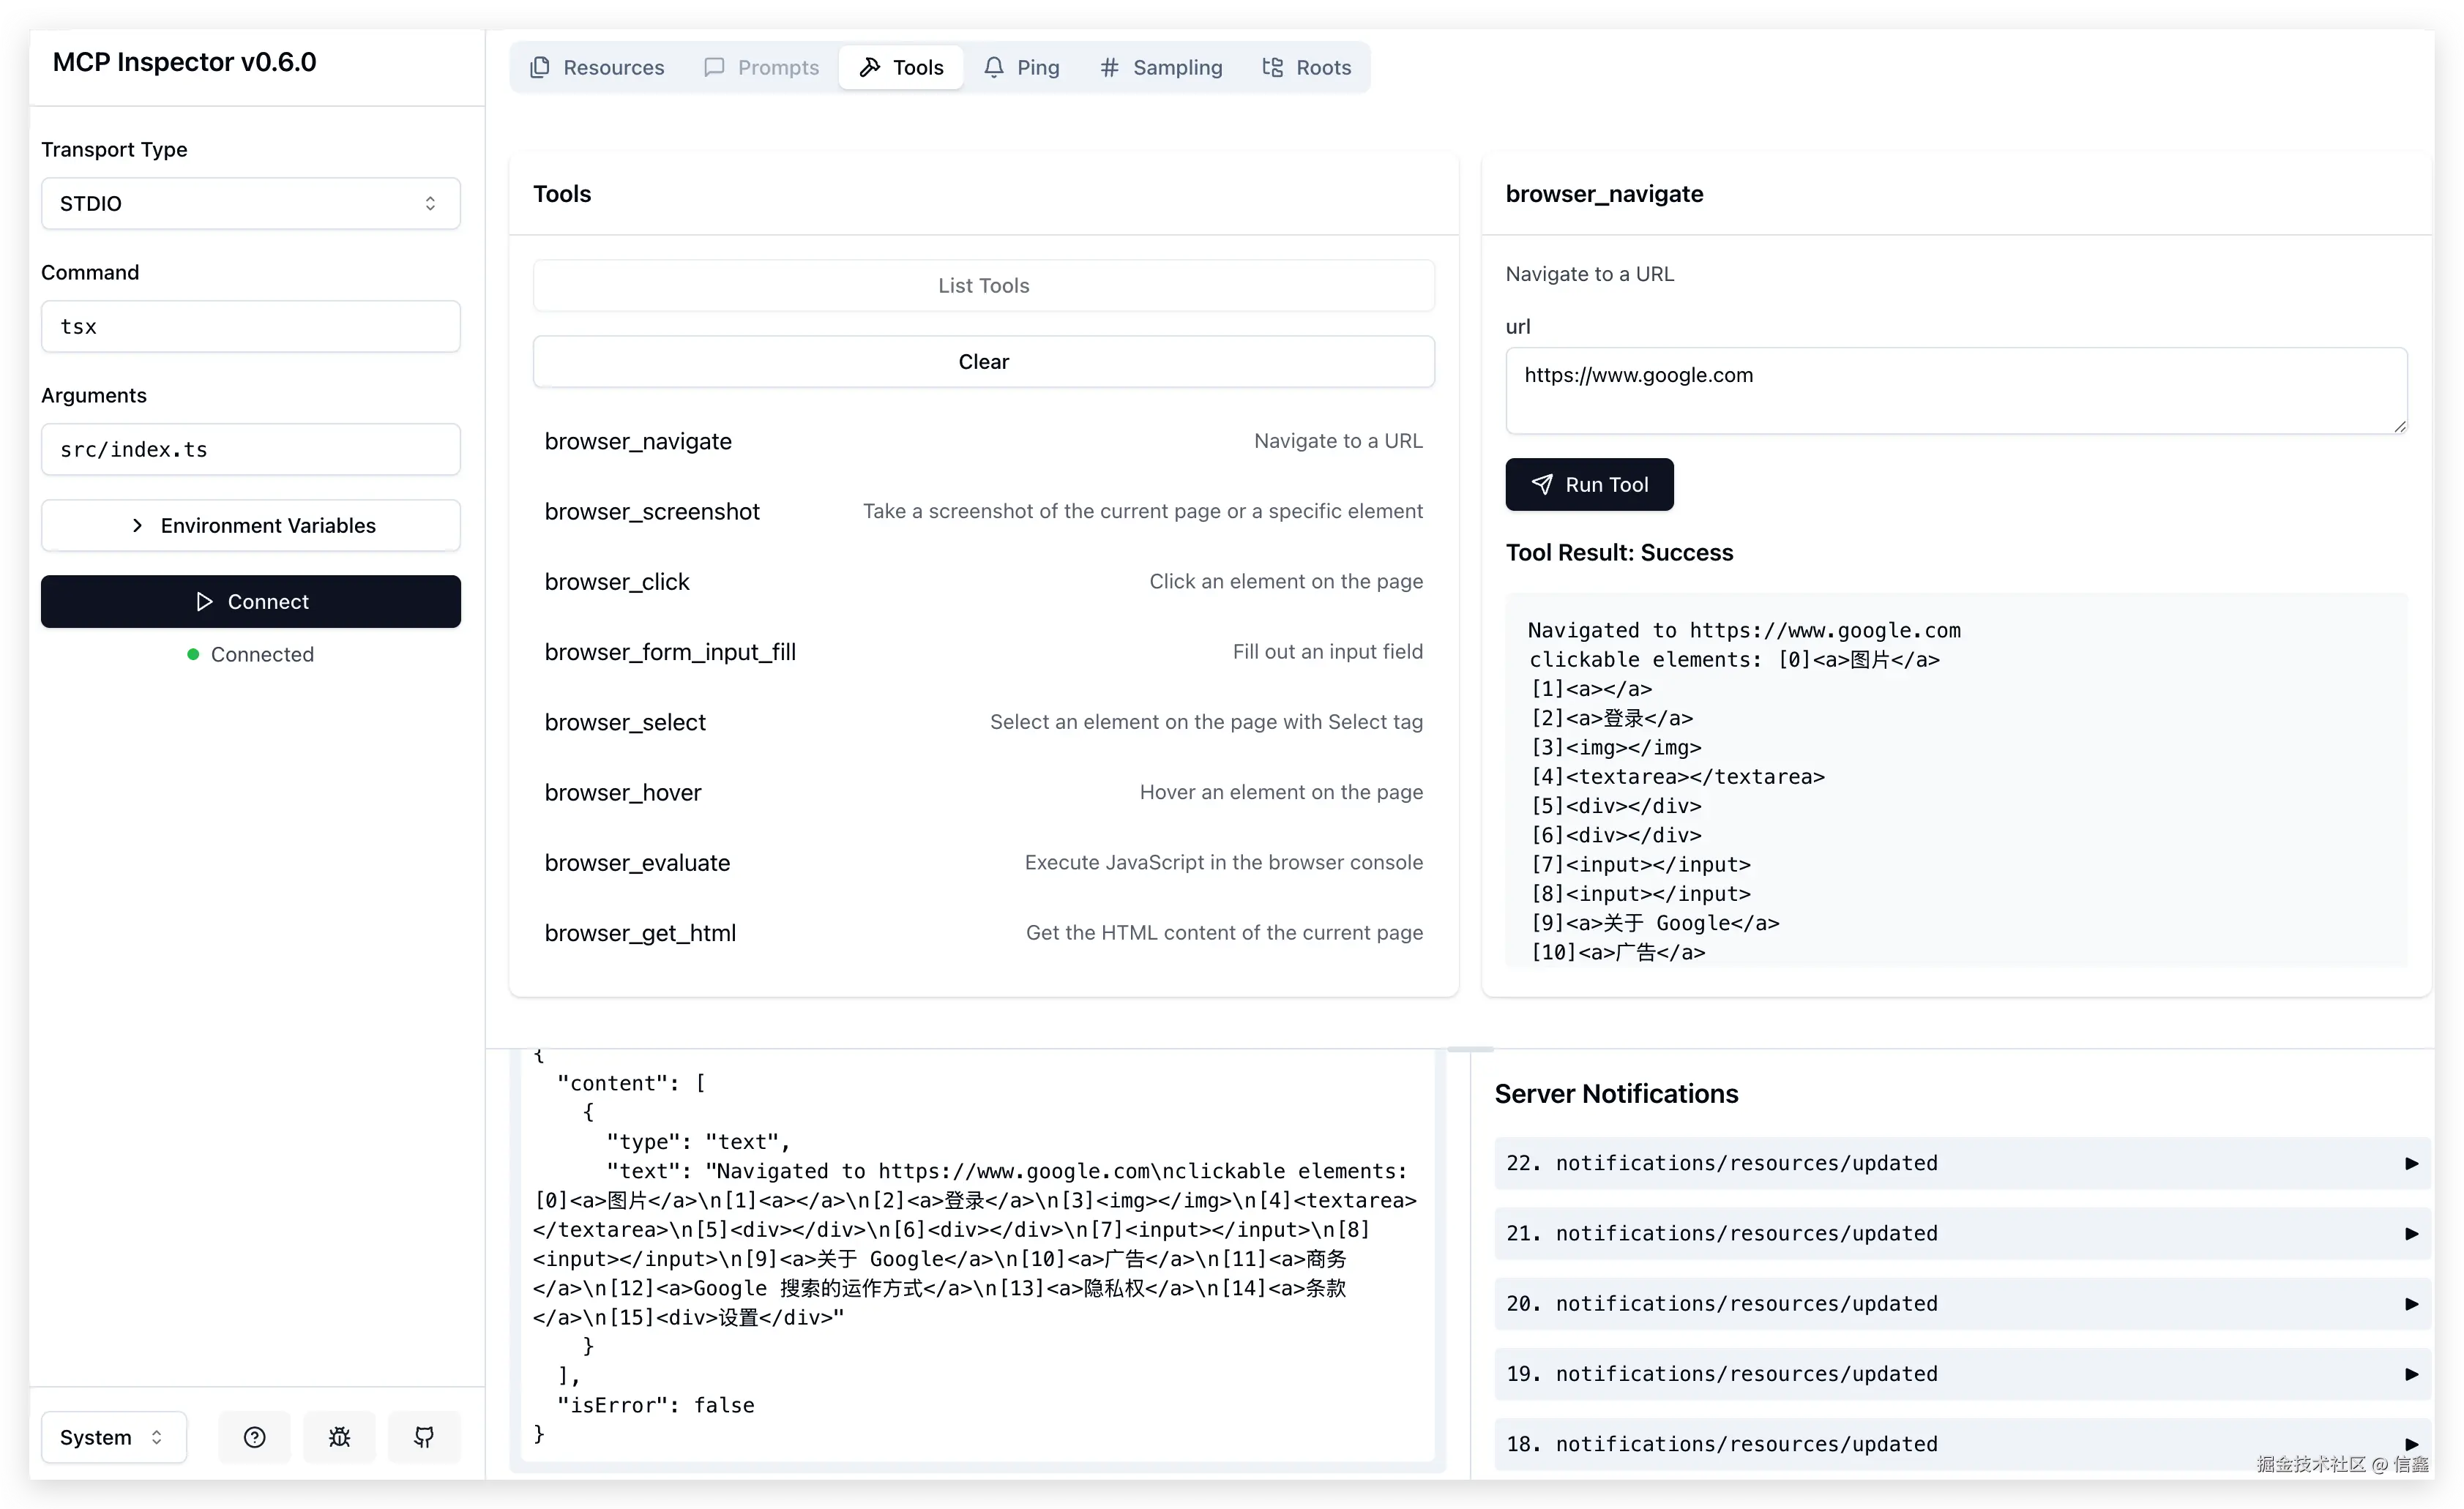This screenshot has height=1509, width=2464.
Task: Open the bug report icon
Action: point(339,1437)
